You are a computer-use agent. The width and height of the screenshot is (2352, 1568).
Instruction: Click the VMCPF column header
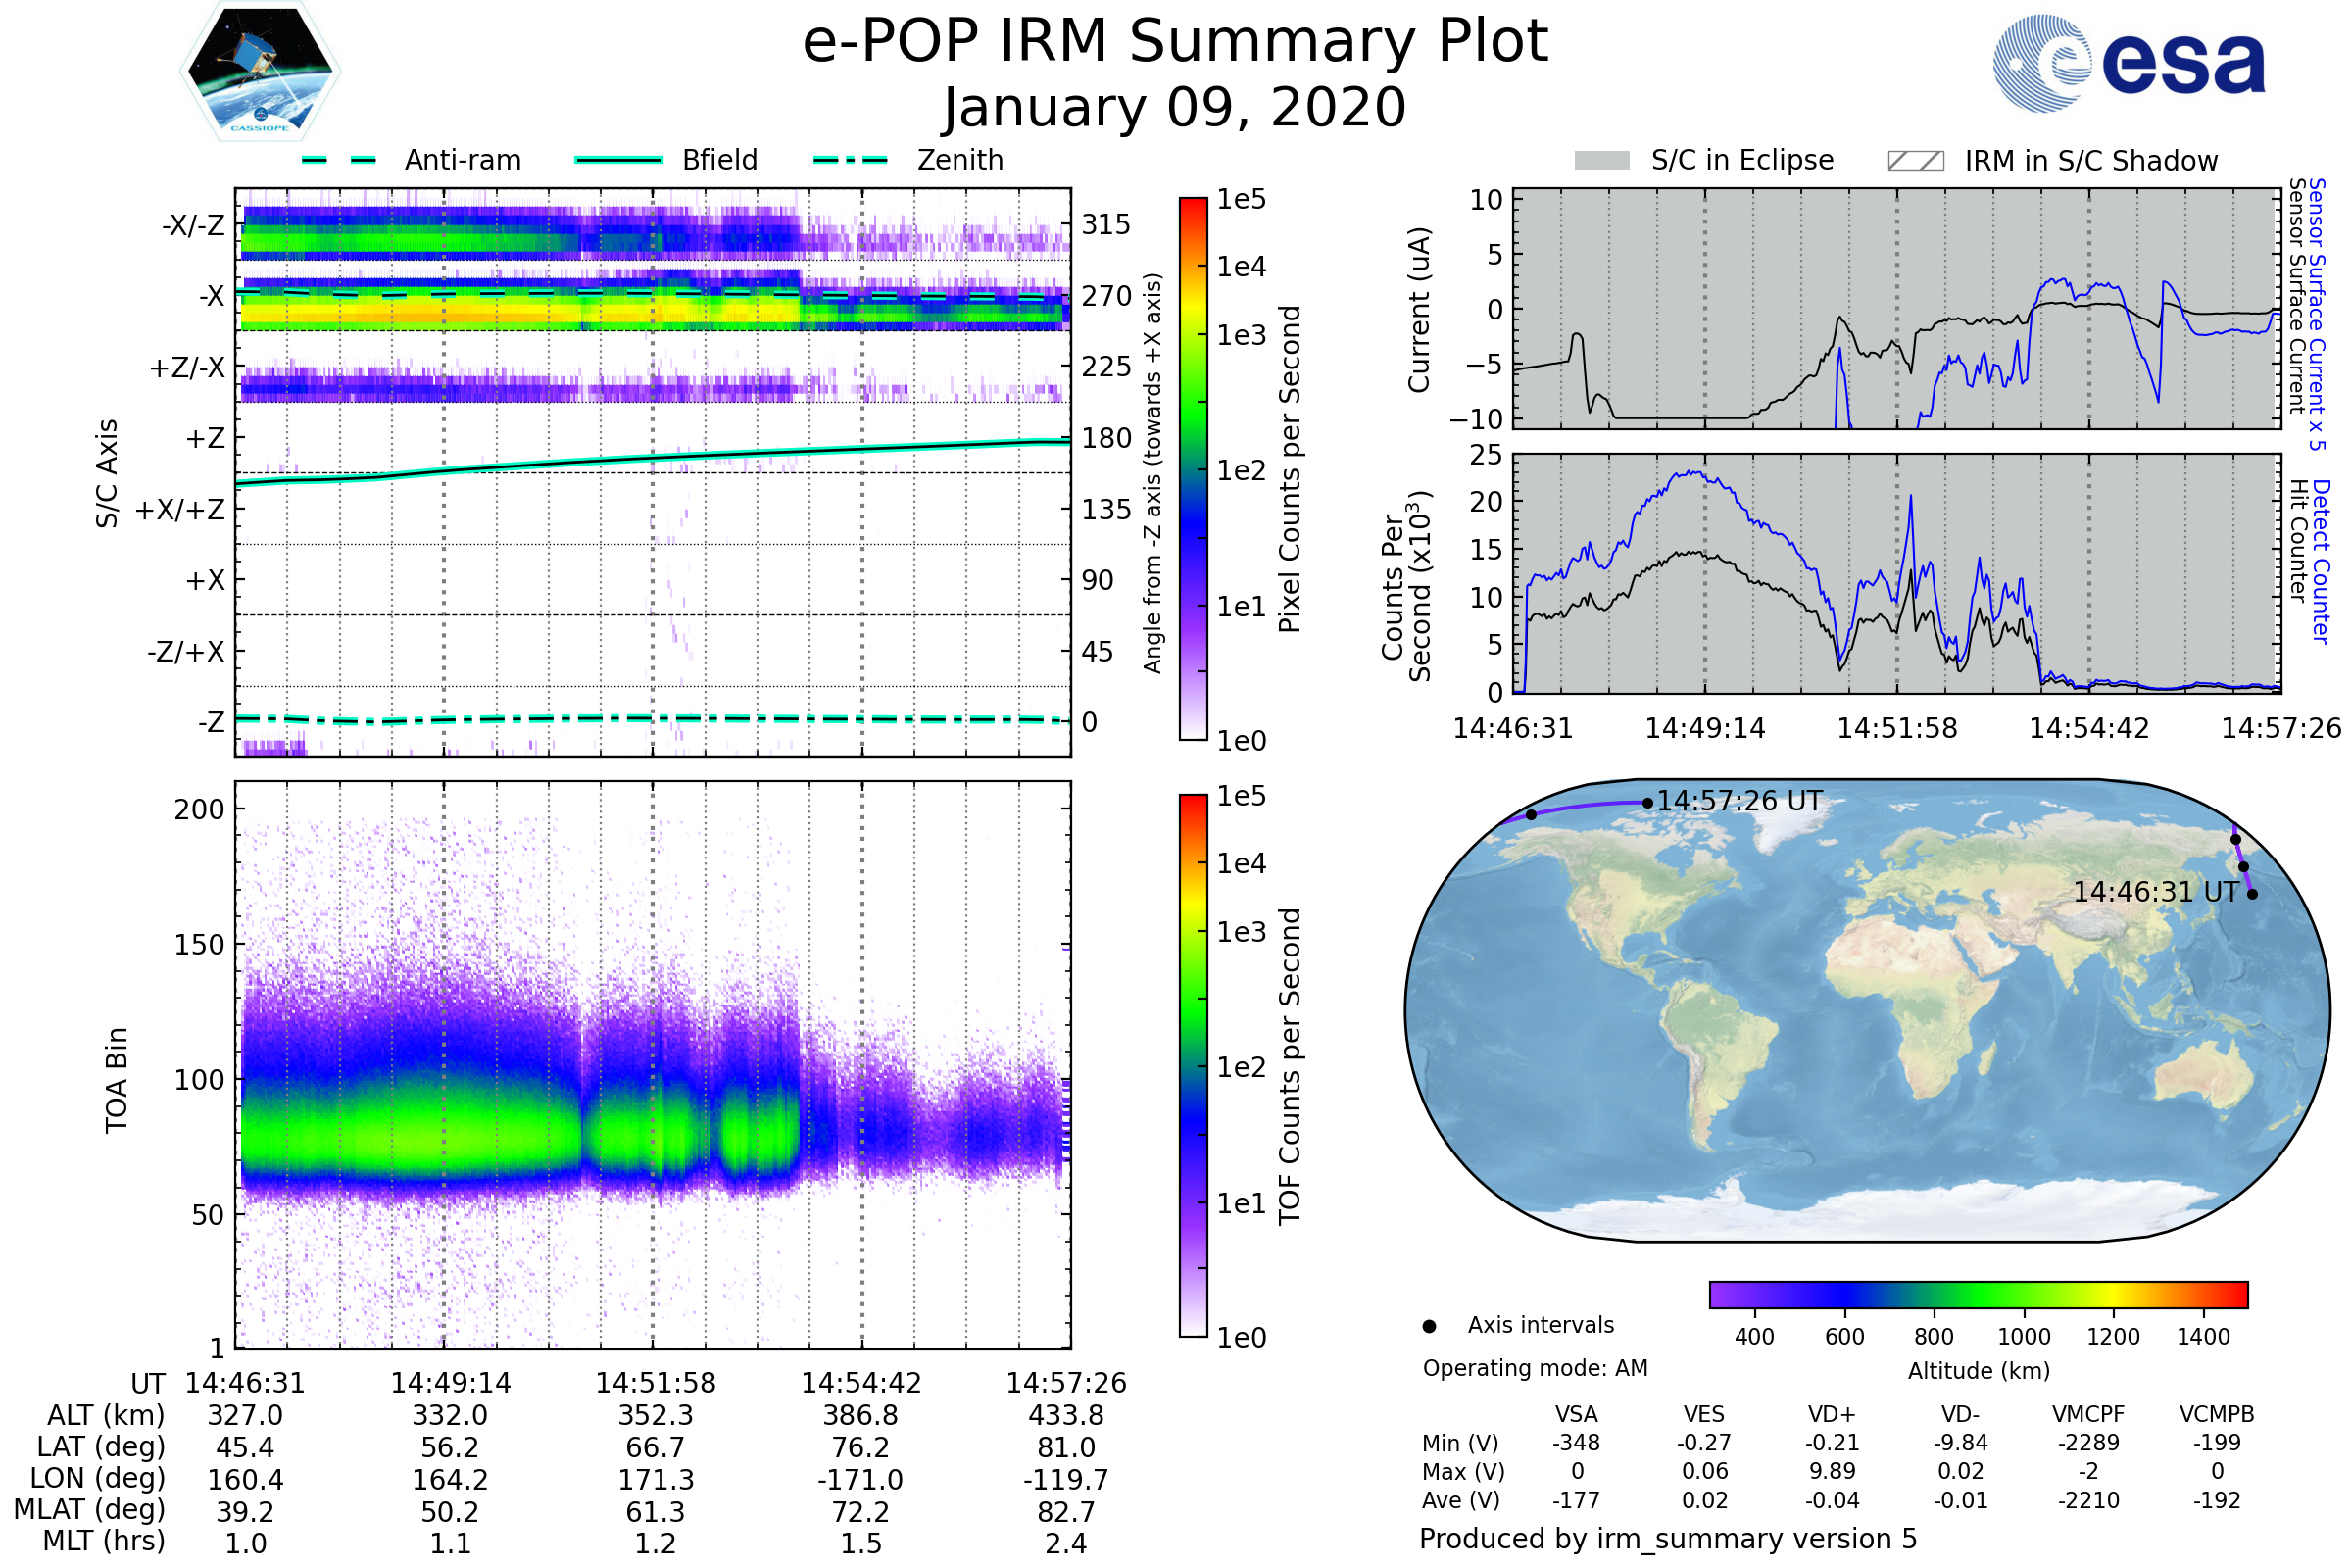click(x=2088, y=1414)
